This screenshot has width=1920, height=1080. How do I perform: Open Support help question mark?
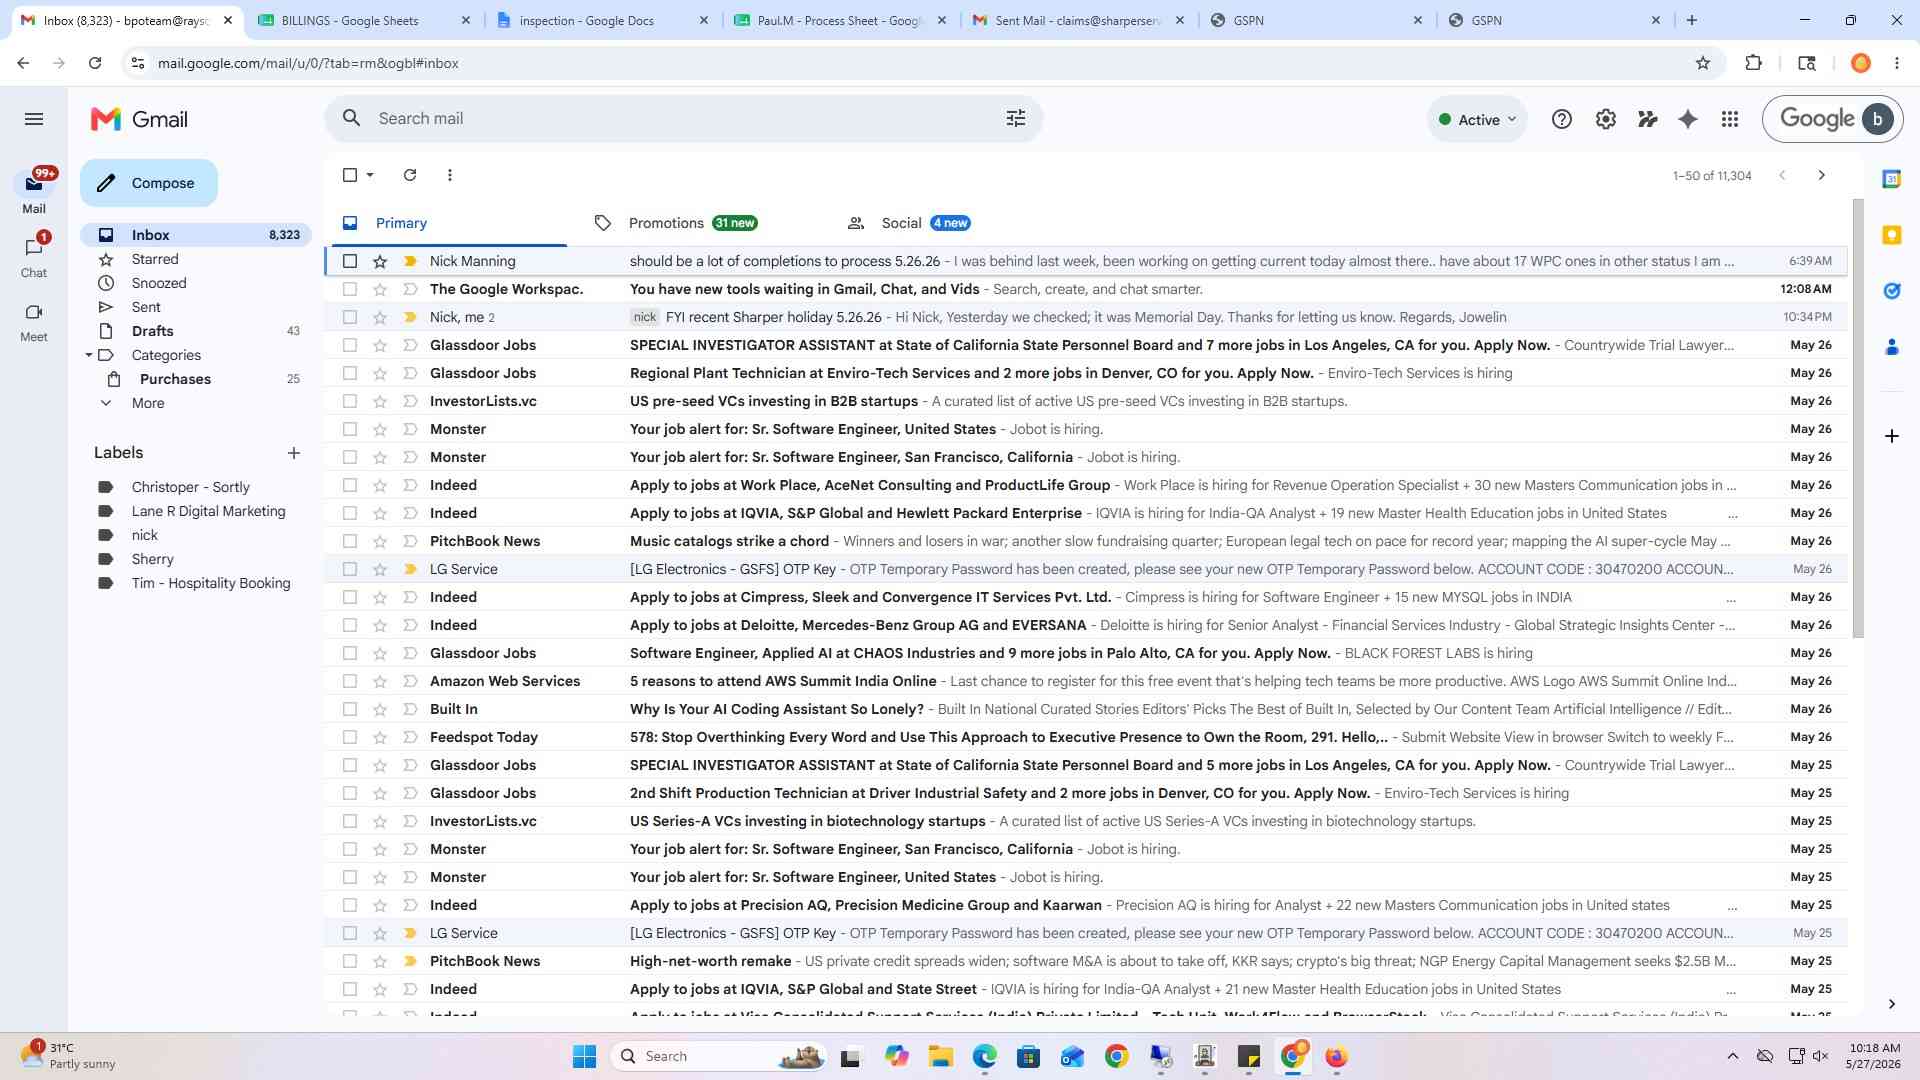[x=1562, y=119]
